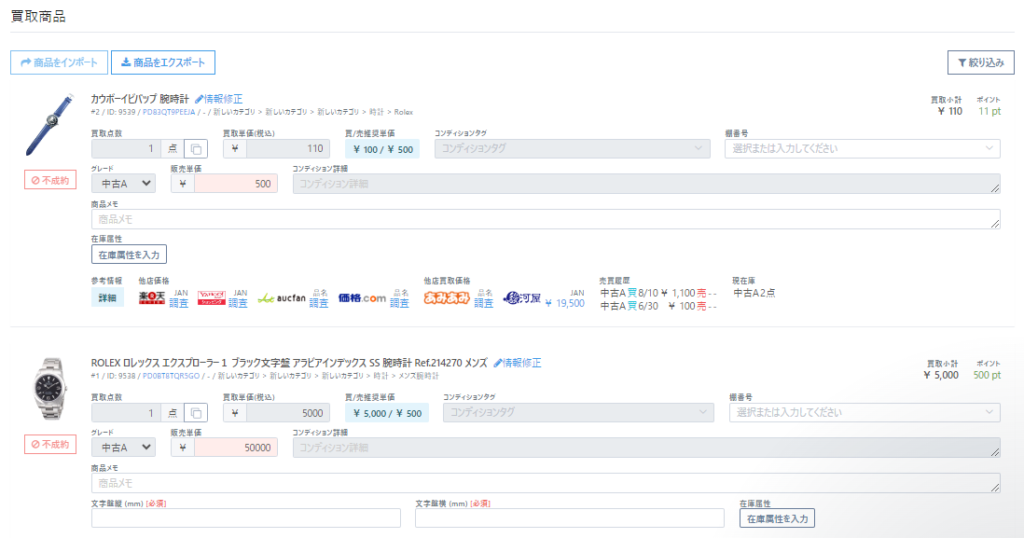Focus selling price field showing 500
Image resolution: width=1024 pixels, height=538 pixels.
coord(235,184)
